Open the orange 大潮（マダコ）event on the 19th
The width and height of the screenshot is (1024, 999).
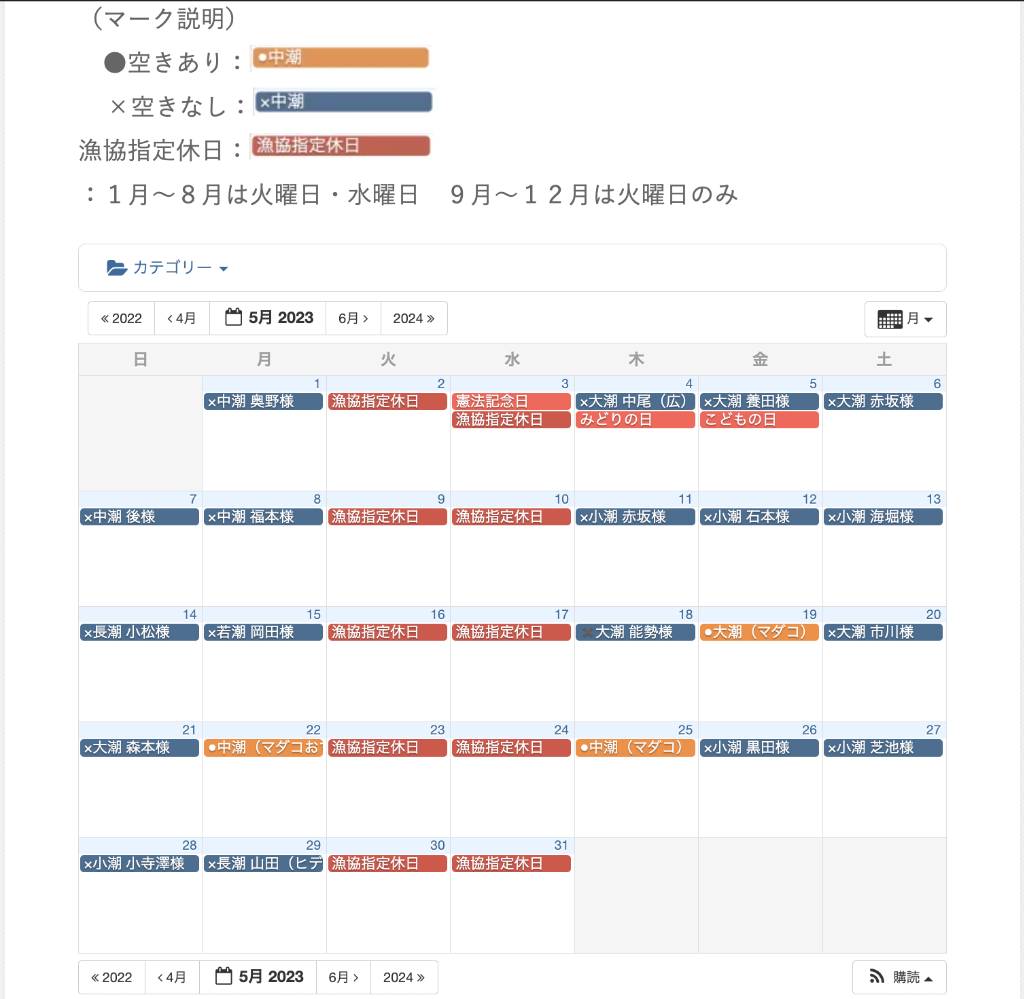pyautogui.click(x=759, y=632)
